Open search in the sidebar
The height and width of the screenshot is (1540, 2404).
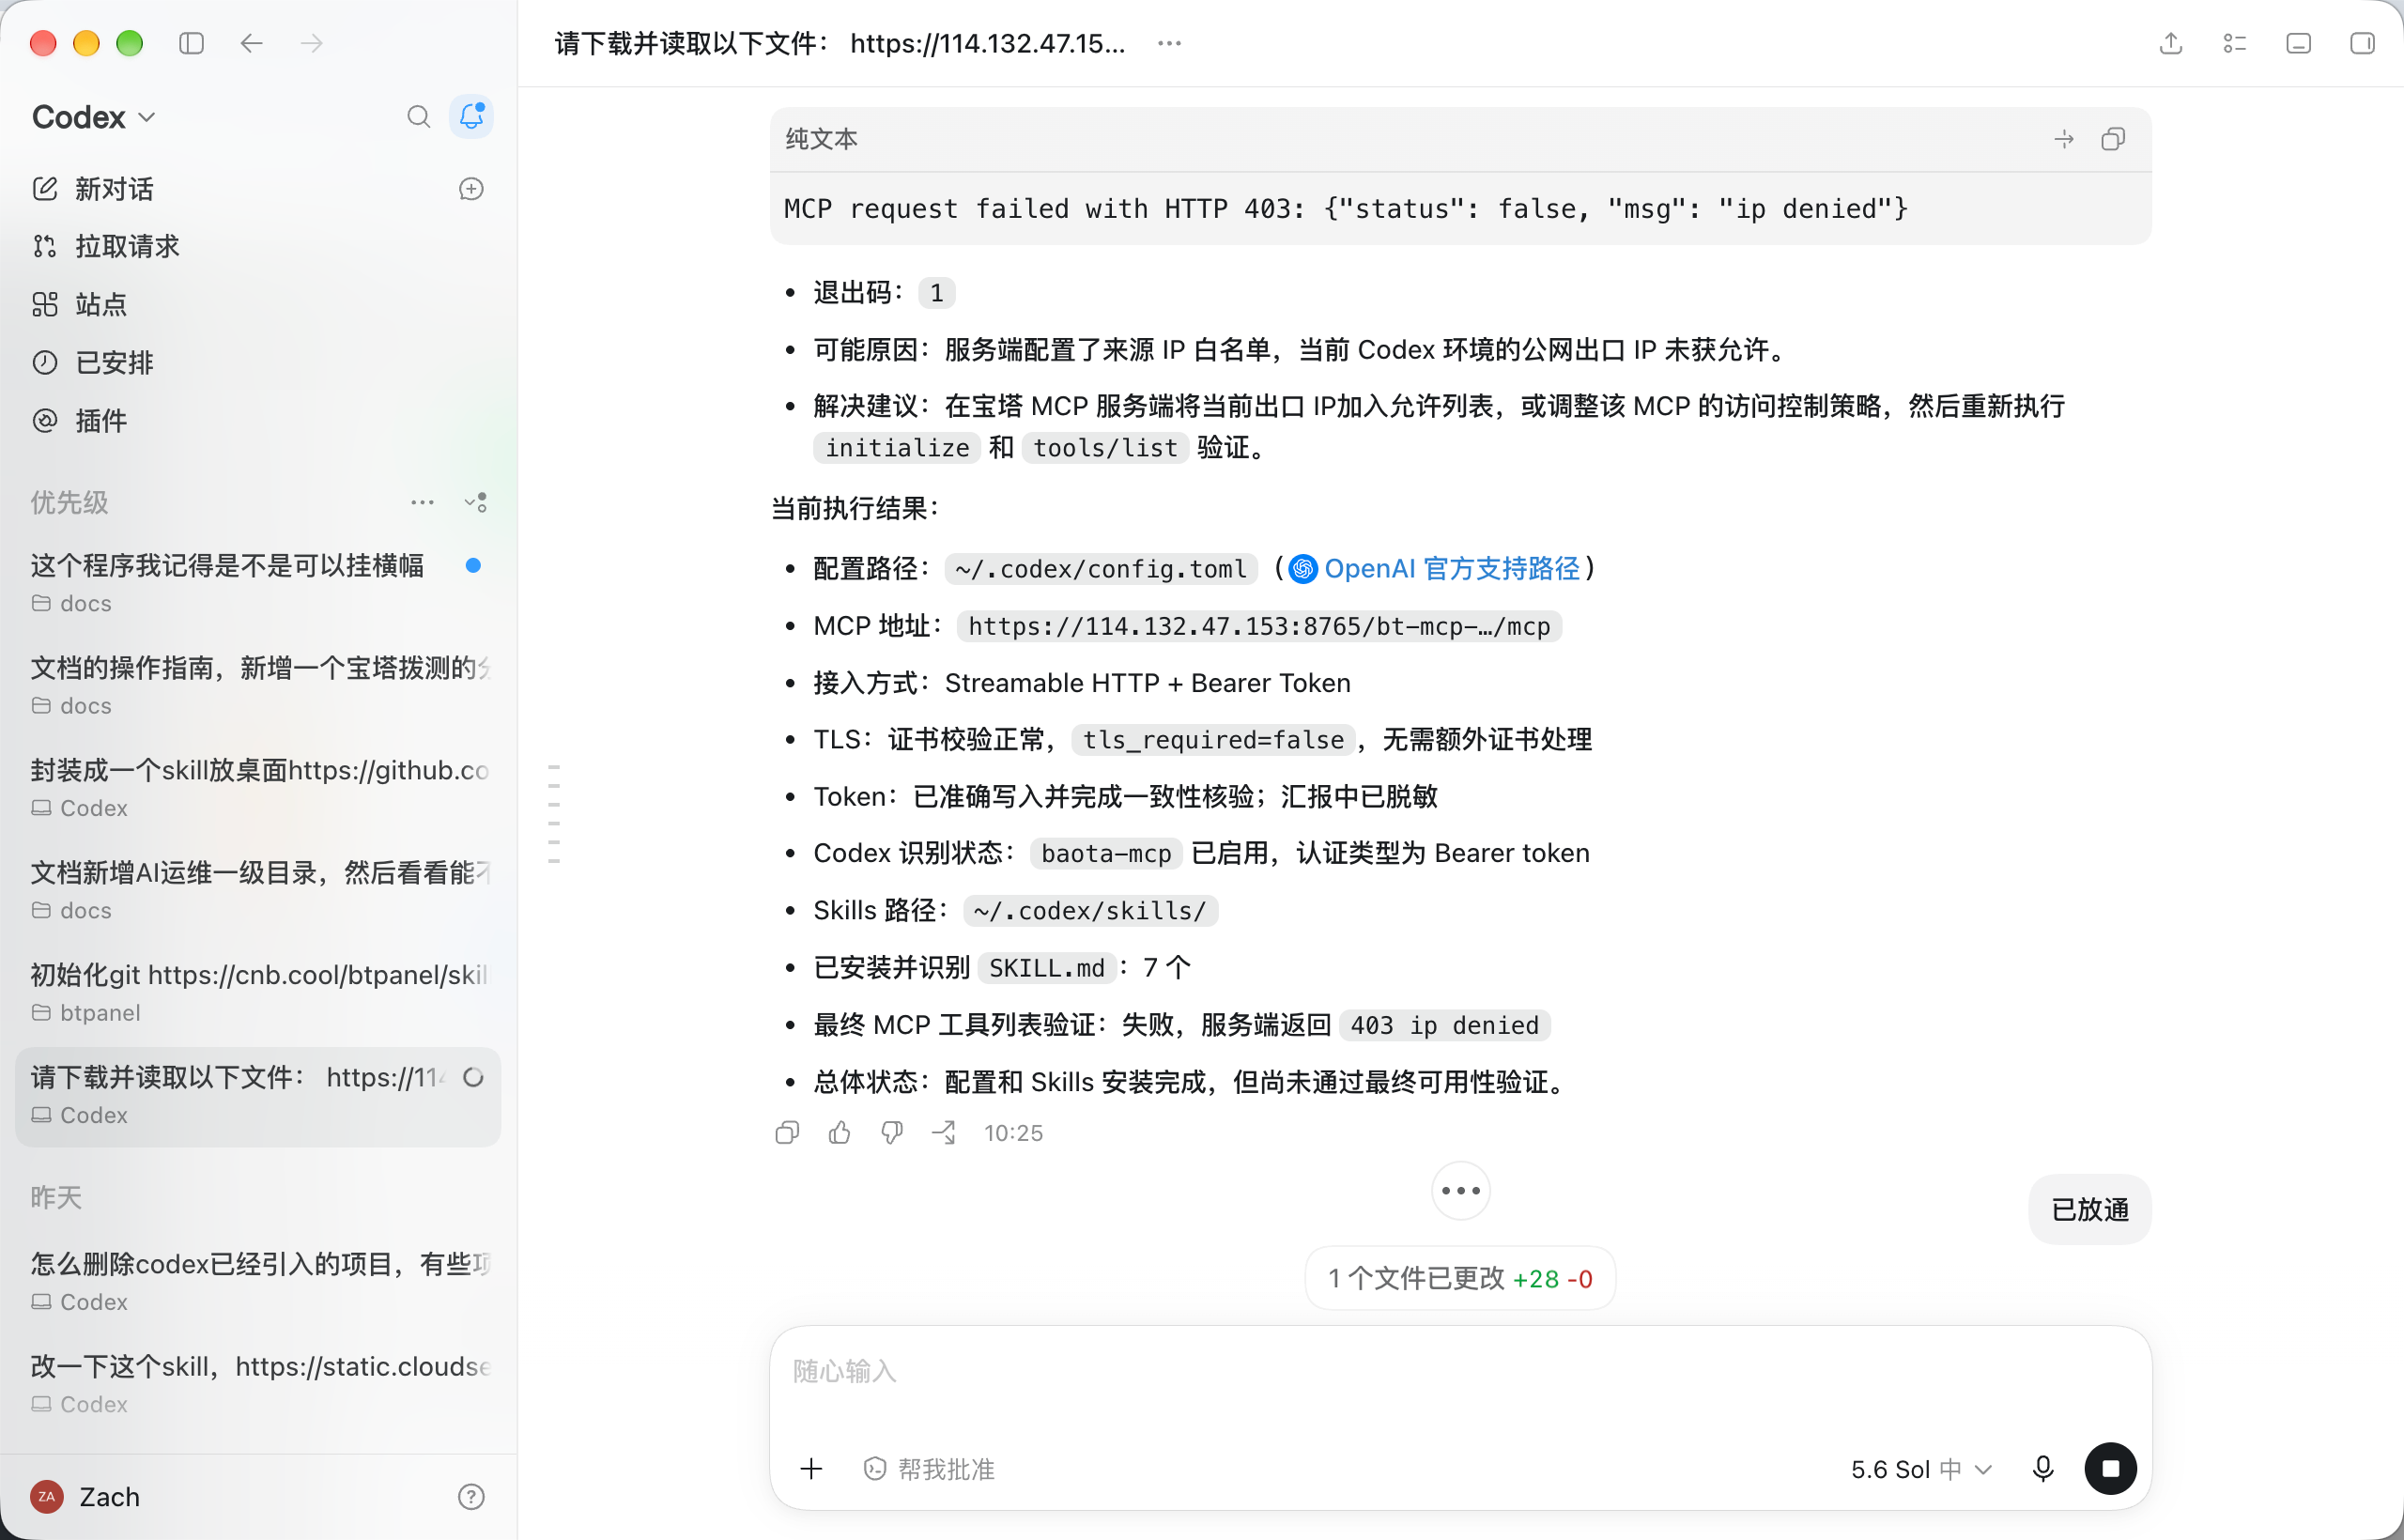point(418,117)
